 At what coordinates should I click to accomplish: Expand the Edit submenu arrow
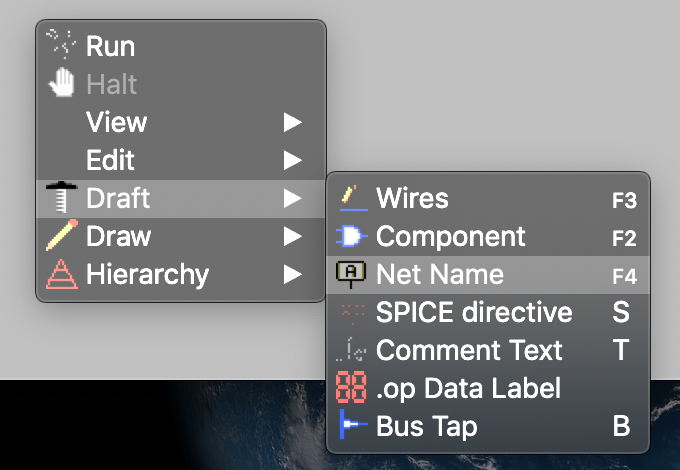(293, 160)
